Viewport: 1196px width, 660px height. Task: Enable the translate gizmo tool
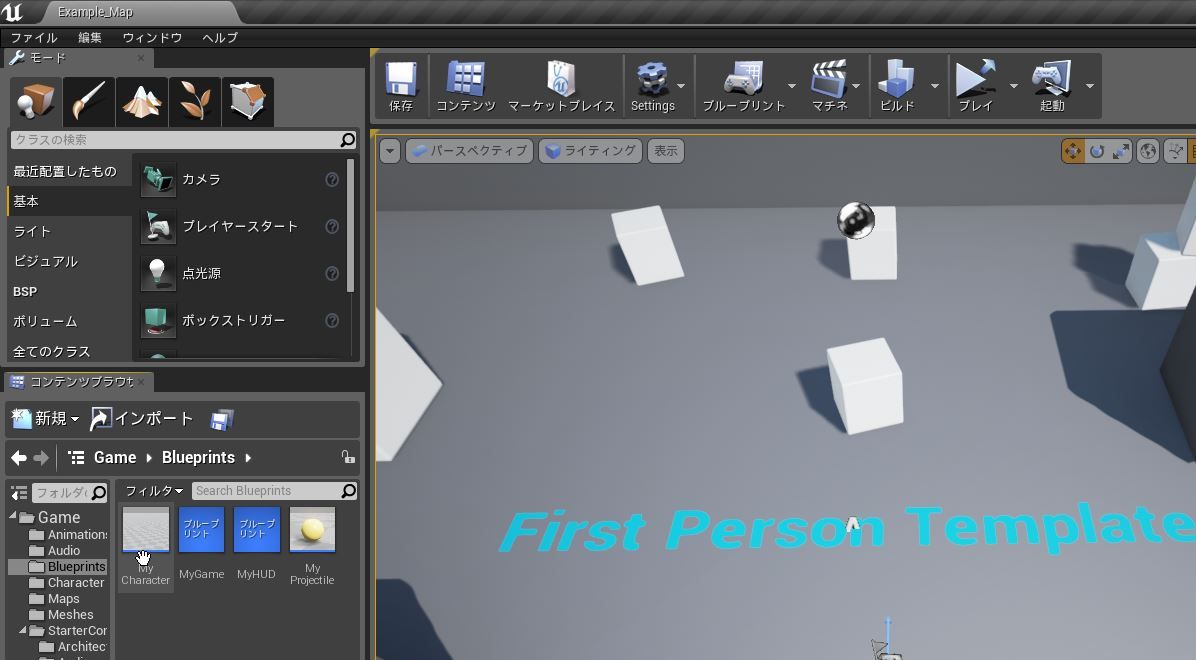coord(1072,151)
